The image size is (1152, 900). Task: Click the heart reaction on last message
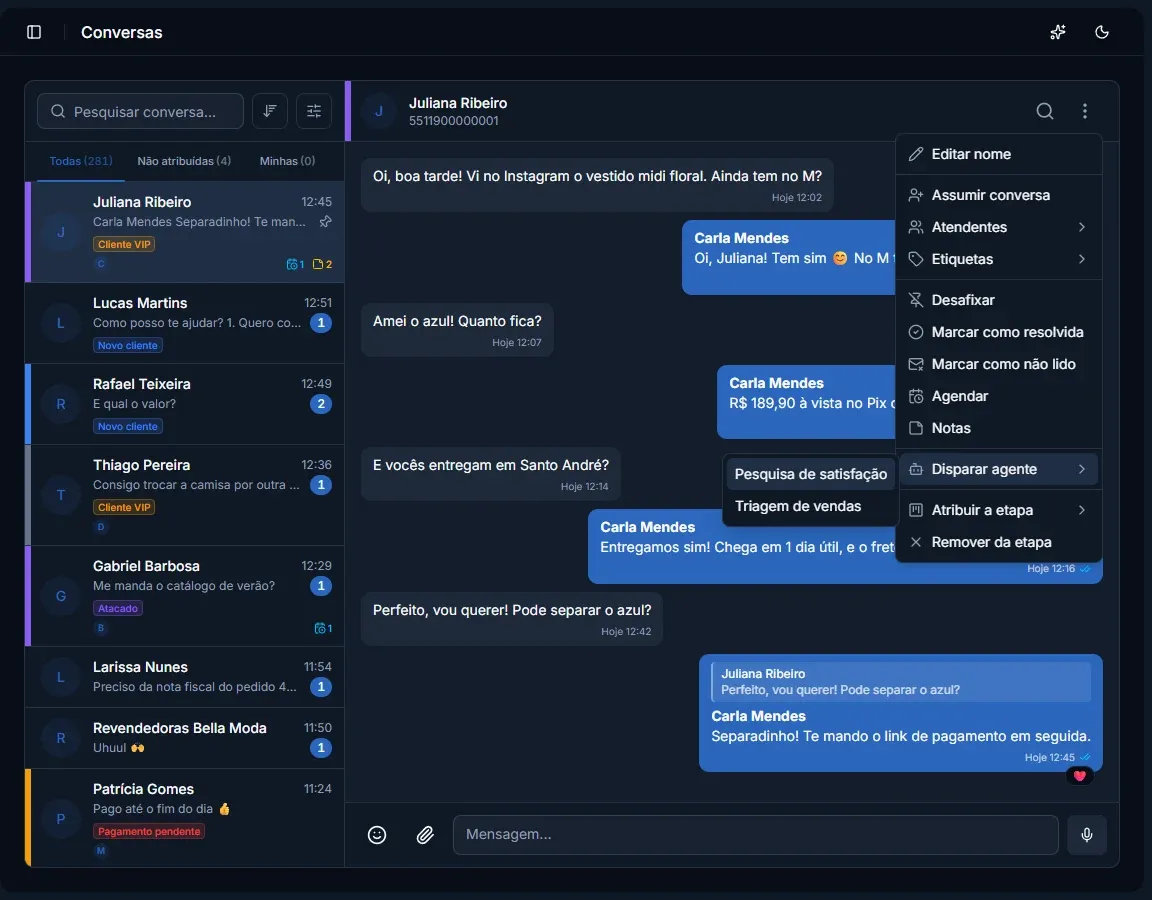pyautogui.click(x=1079, y=775)
